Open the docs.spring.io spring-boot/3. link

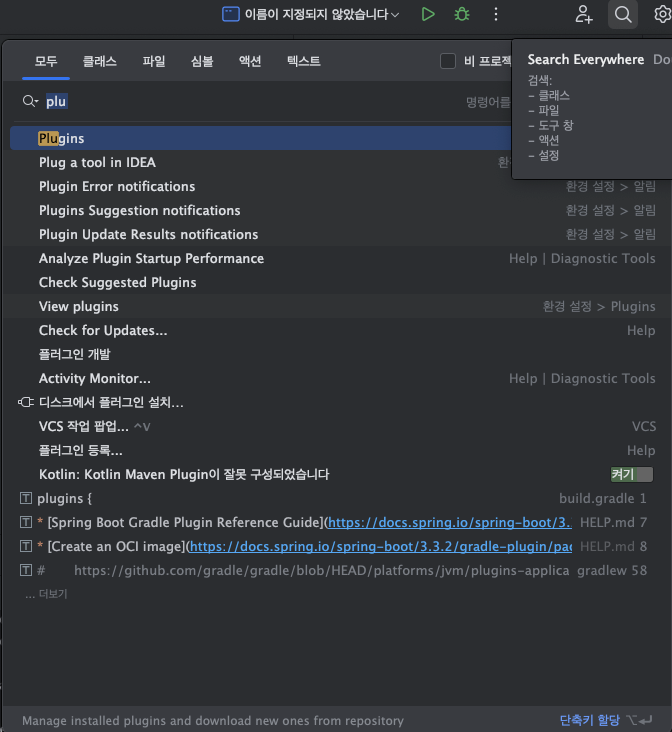click(450, 522)
